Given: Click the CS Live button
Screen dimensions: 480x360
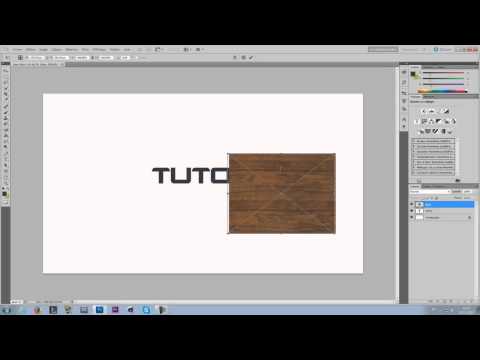Looking at the screenshot, I should [x=443, y=49].
